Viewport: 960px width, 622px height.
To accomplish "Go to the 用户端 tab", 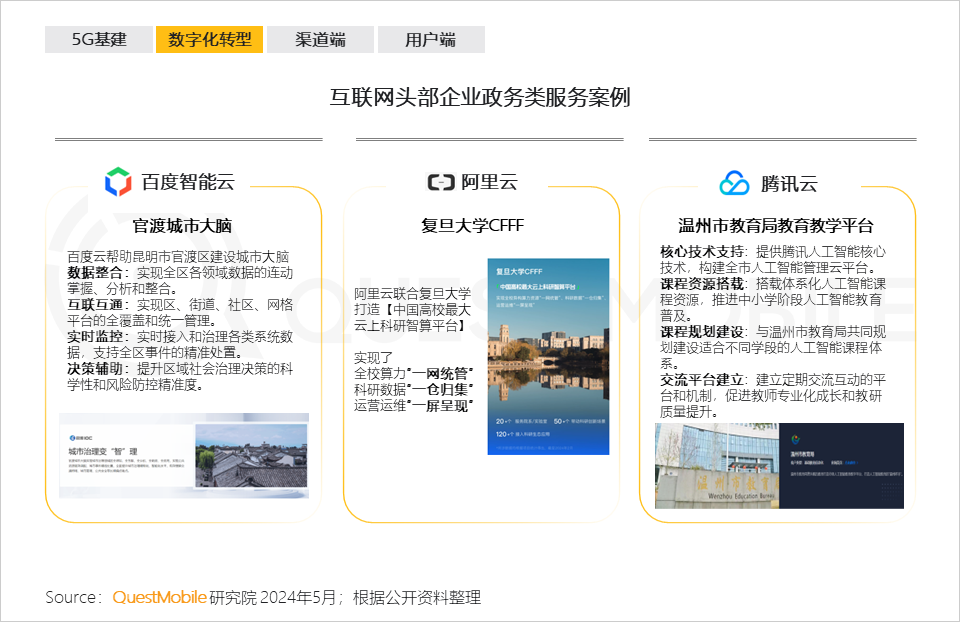I will tap(431, 40).
